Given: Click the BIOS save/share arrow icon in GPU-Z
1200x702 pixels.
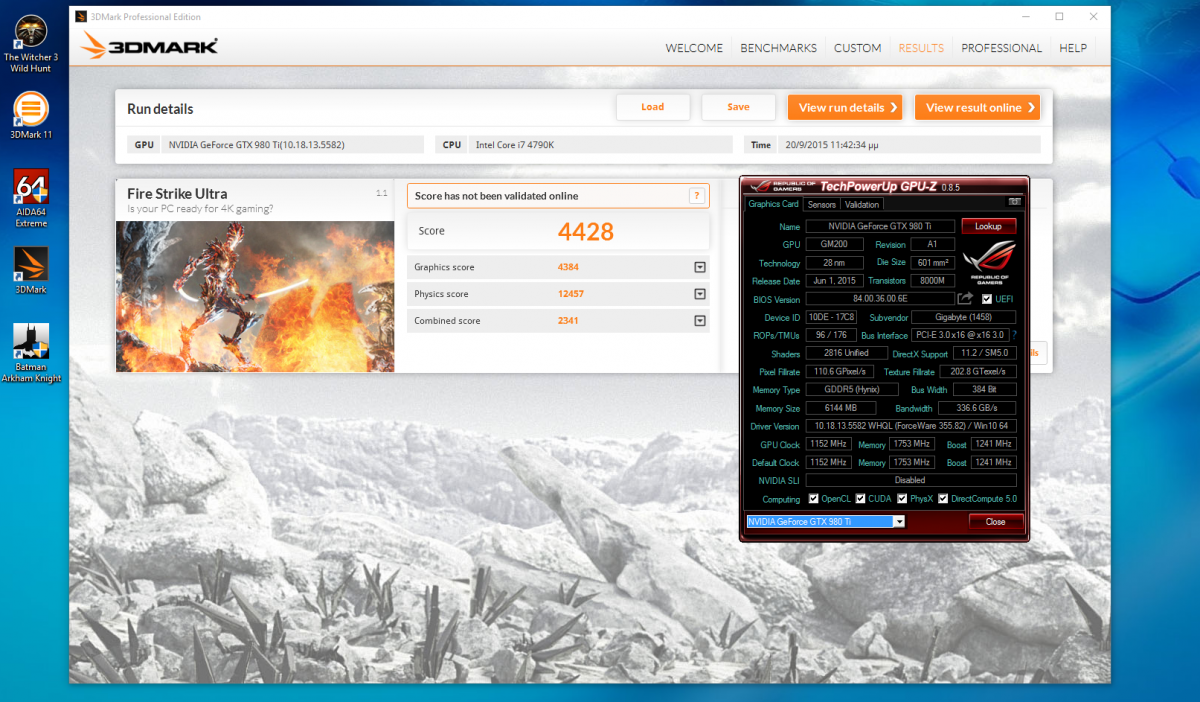Looking at the screenshot, I should coord(965,298).
